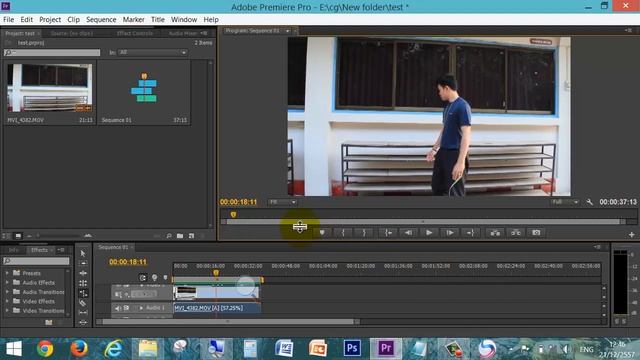Select the Slide tool
The image size is (640, 360).
coord(83,322)
